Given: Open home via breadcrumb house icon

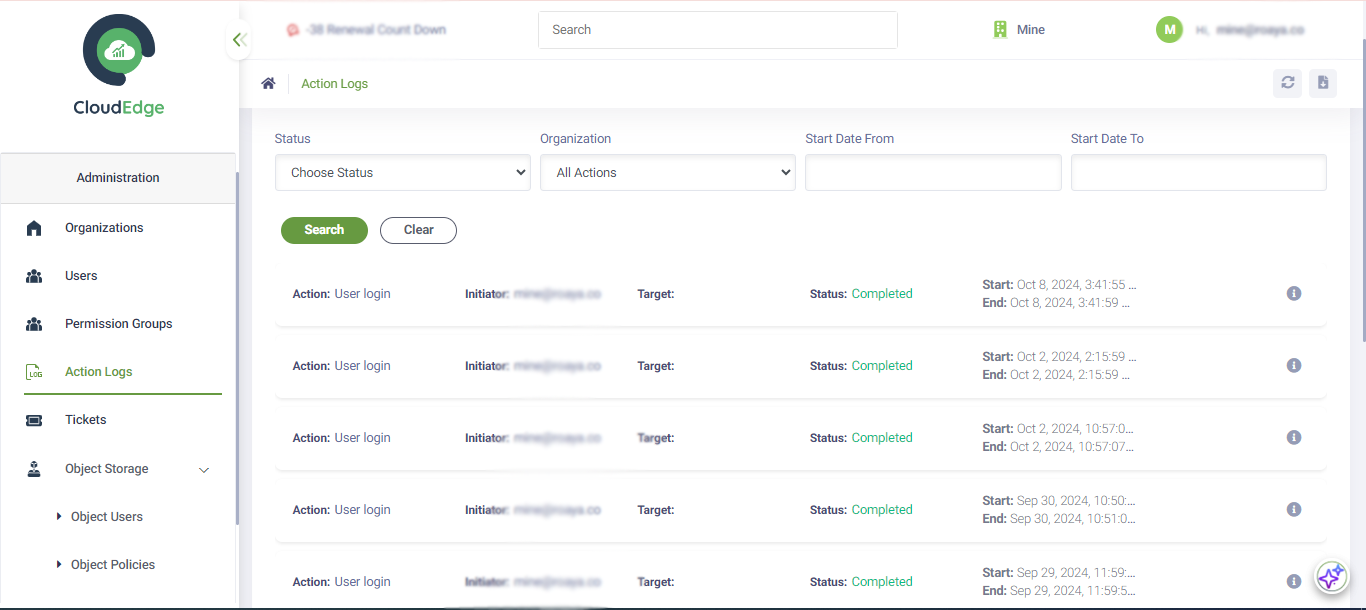Looking at the screenshot, I should click(x=268, y=84).
